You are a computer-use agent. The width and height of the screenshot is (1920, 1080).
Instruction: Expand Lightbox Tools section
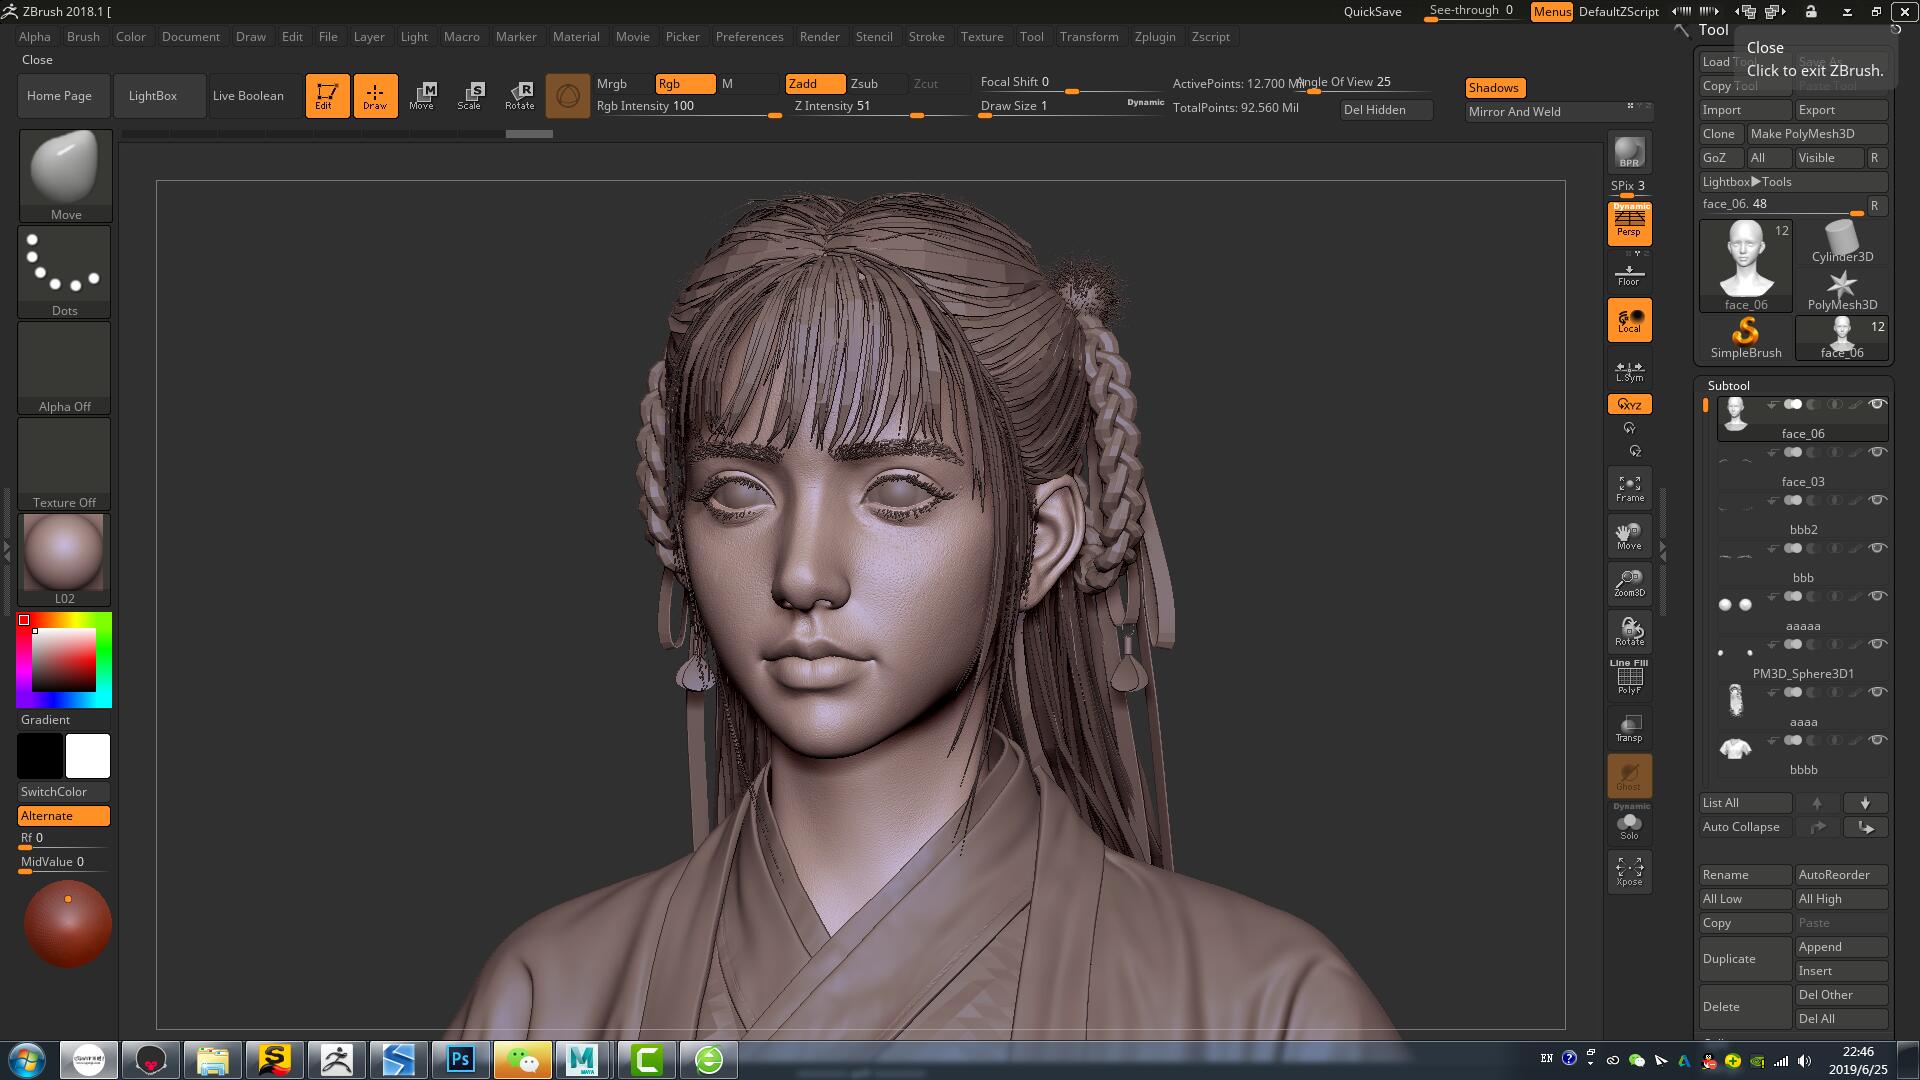tap(1793, 182)
